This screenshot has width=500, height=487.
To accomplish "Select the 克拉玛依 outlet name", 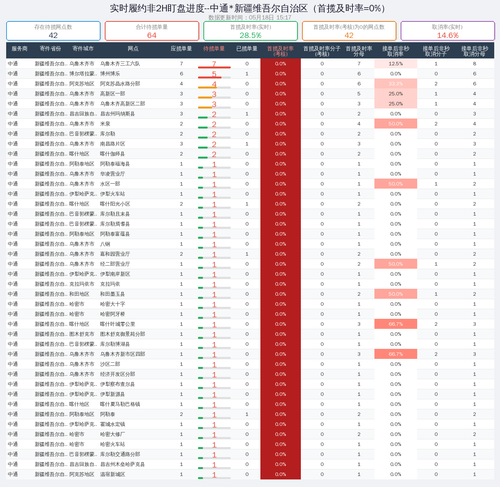I will click(x=110, y=284).
